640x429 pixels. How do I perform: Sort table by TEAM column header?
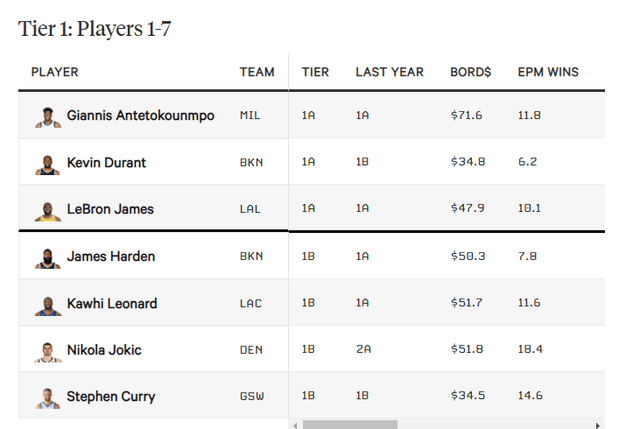coord(257,72)
